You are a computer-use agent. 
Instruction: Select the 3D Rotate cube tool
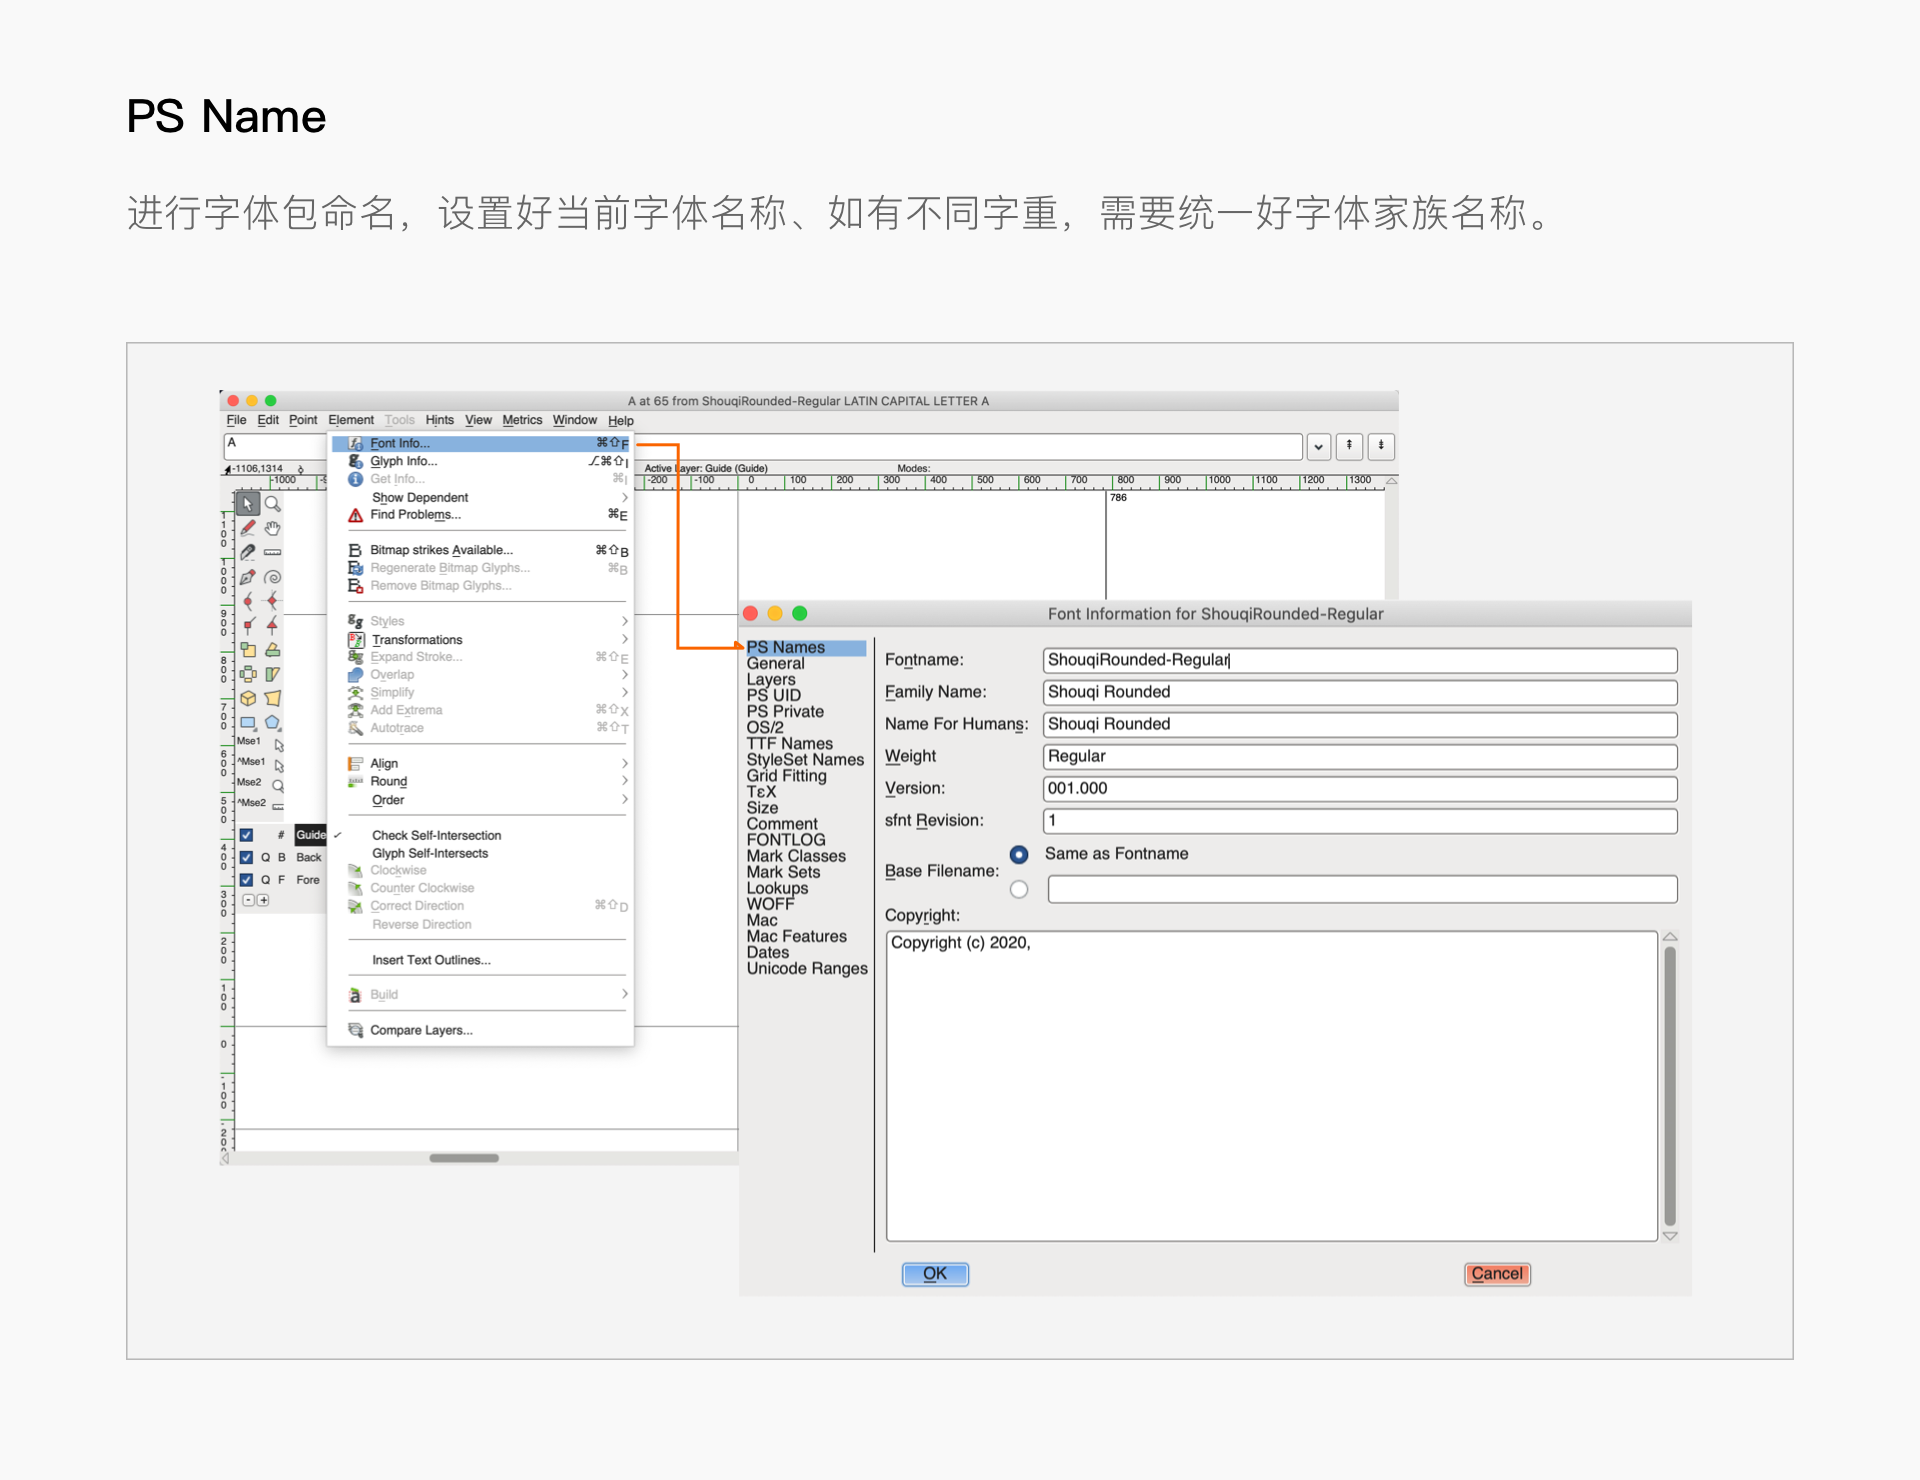247,698
